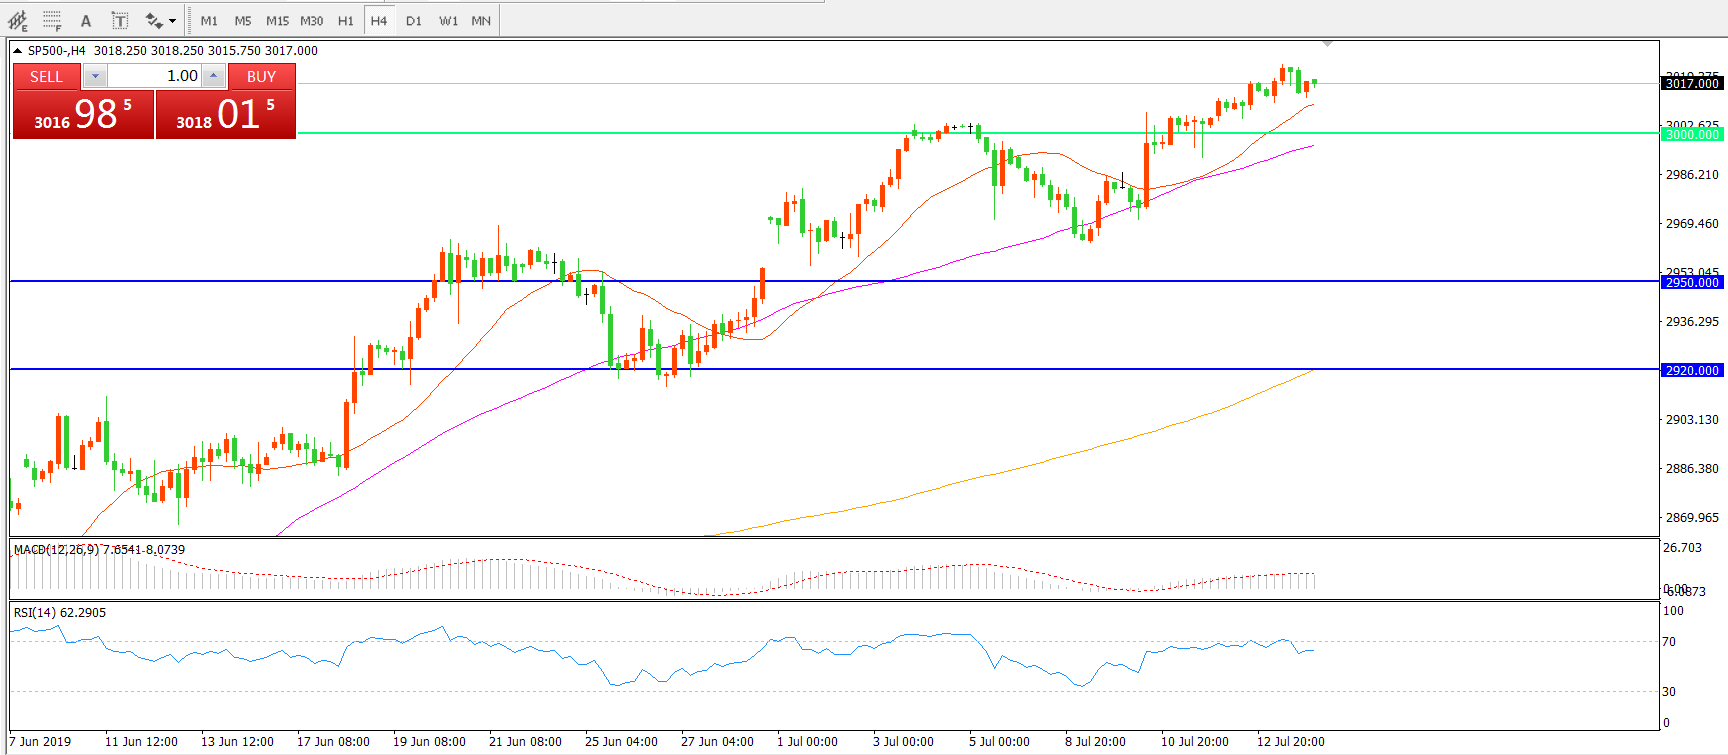Switch chart to M1 timeframe
Viewport: 1728px width, 755px height.
(209, 21)
